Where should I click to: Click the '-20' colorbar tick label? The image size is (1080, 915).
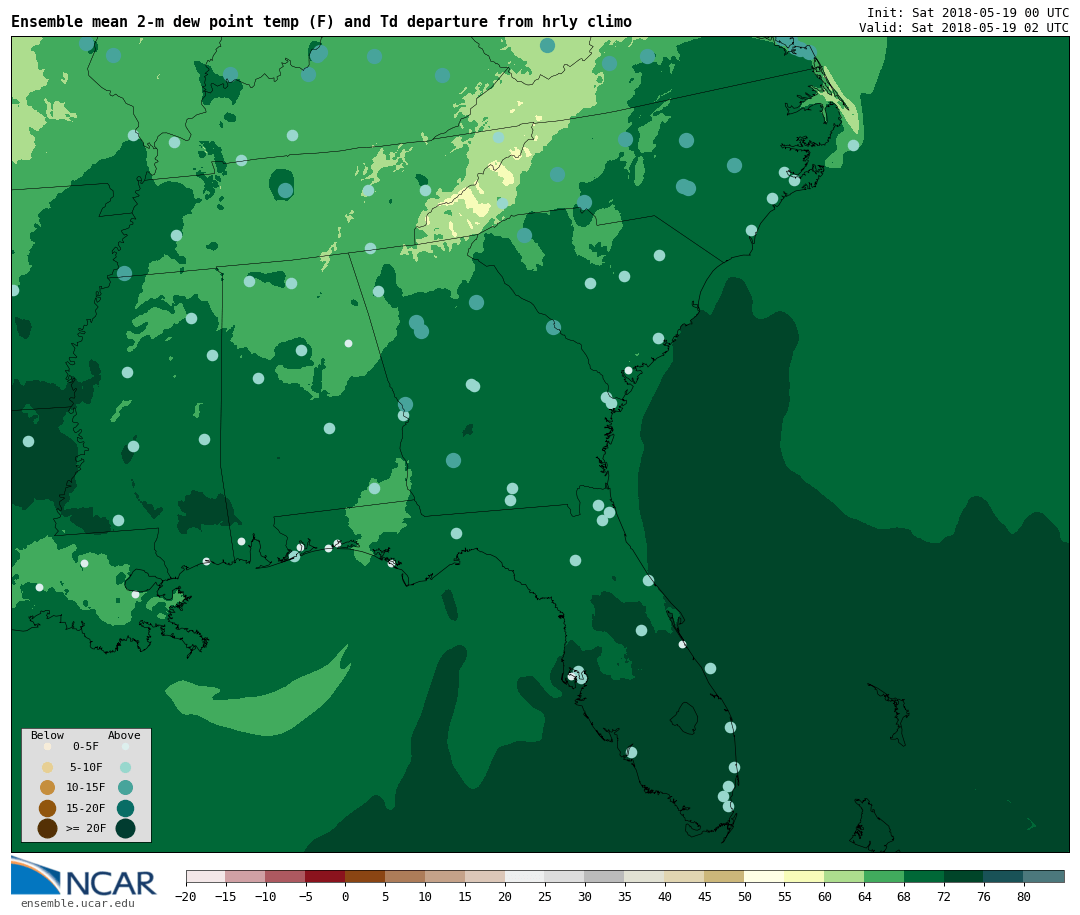185,897
